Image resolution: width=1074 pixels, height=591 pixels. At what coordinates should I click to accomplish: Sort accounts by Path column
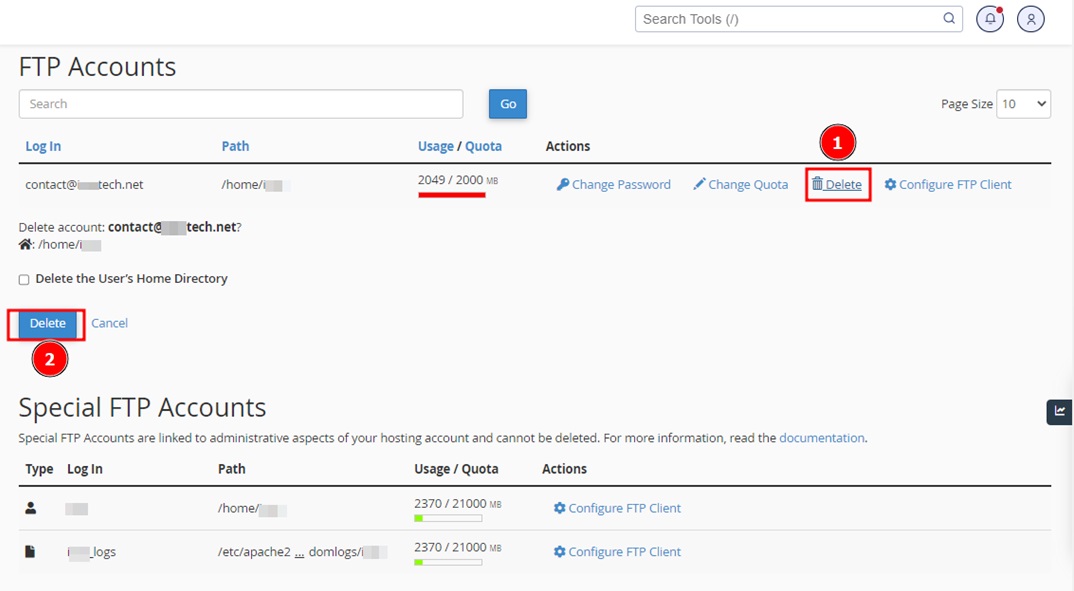click(235, 146)
